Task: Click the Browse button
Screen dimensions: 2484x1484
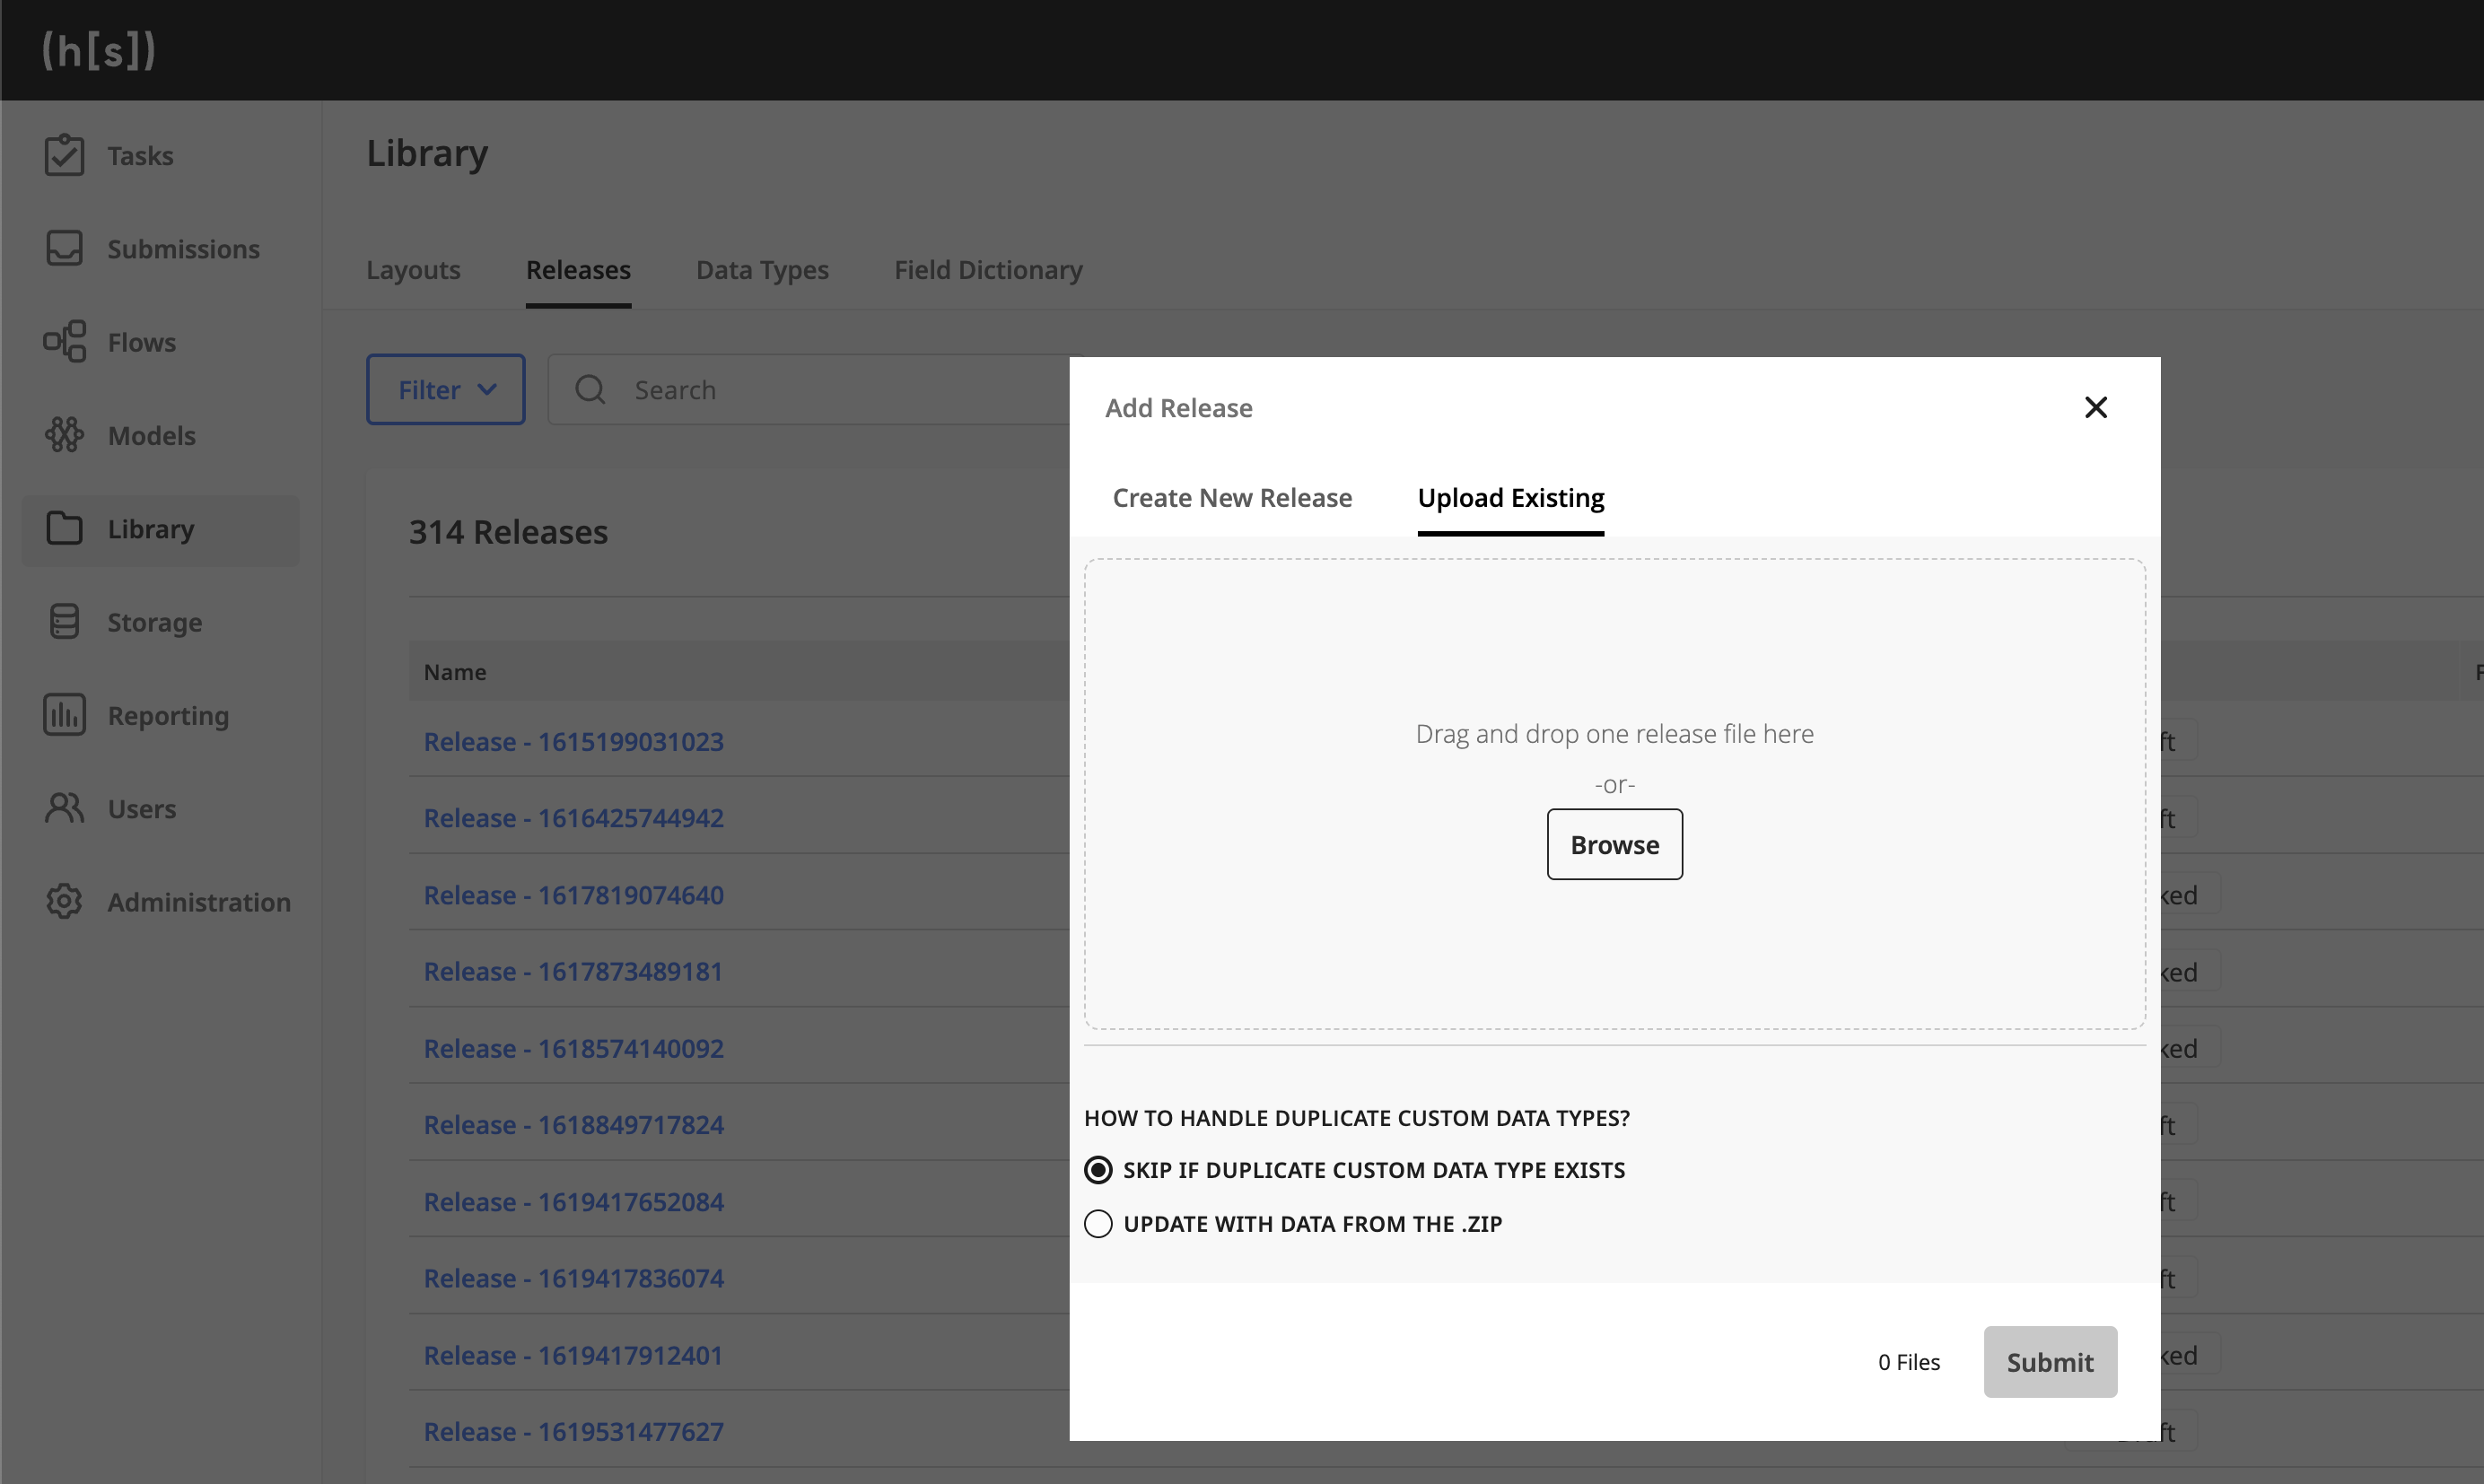Action: [x=1614, y=845]
